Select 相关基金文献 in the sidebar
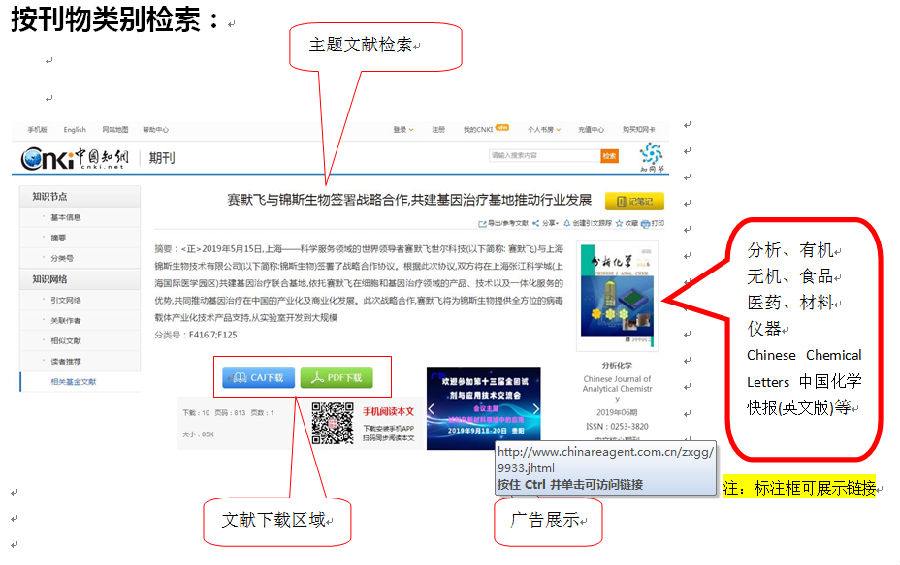 75,382
